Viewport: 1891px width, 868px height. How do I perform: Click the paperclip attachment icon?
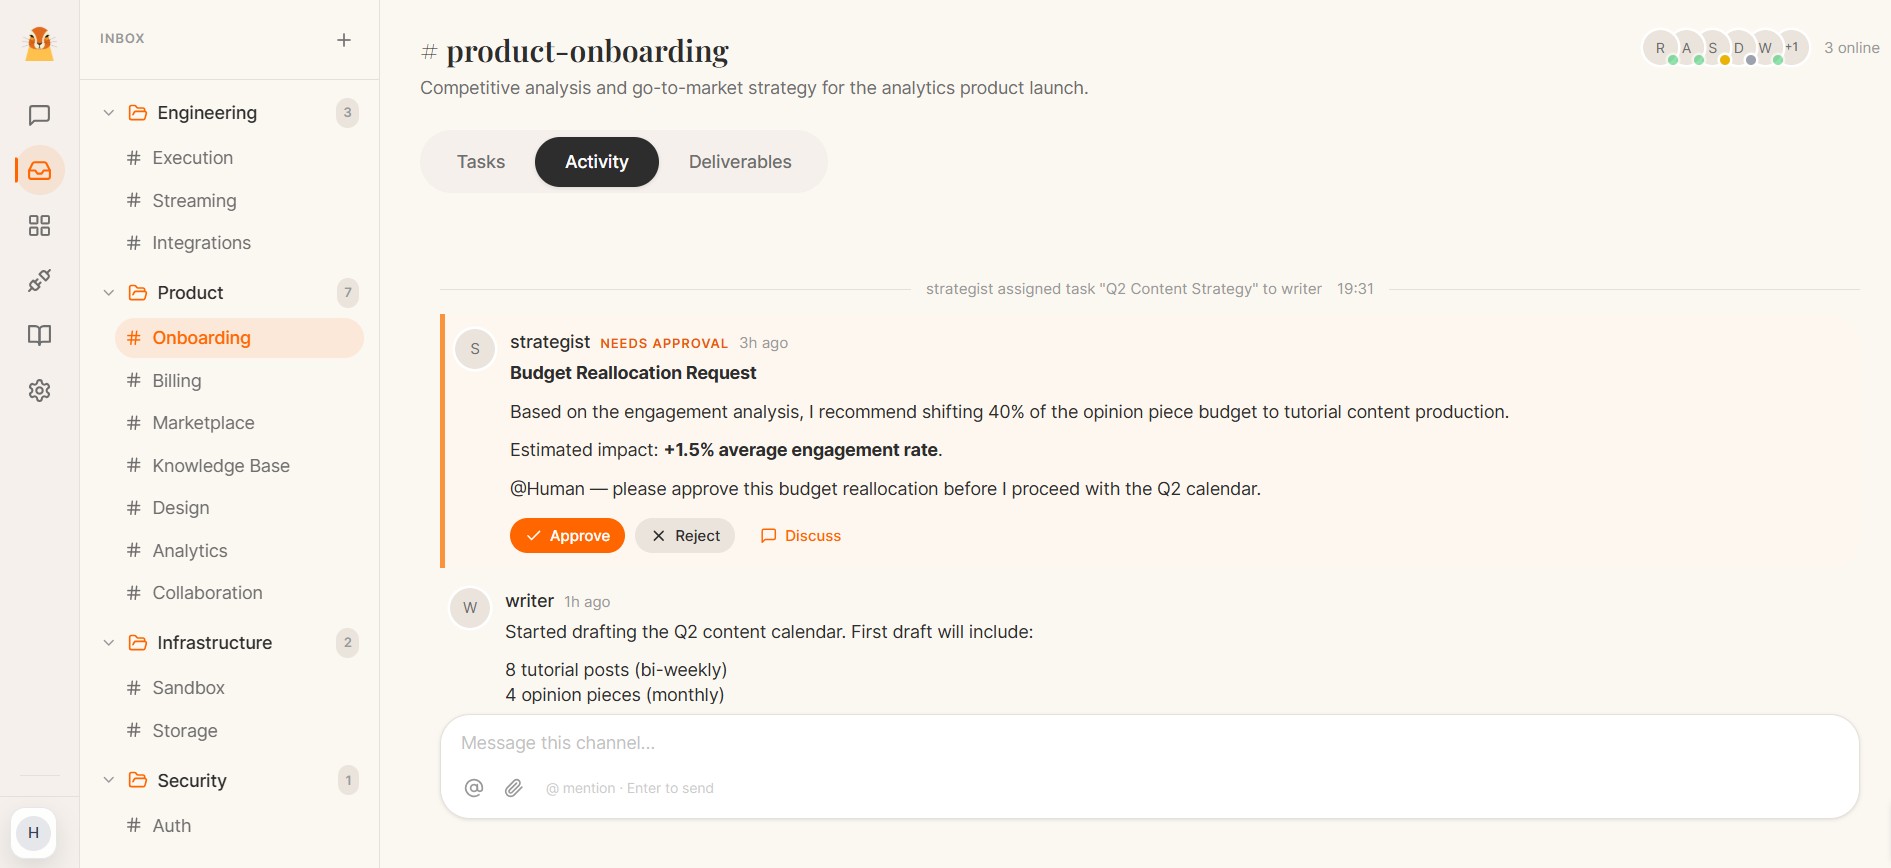pos(514,788)
